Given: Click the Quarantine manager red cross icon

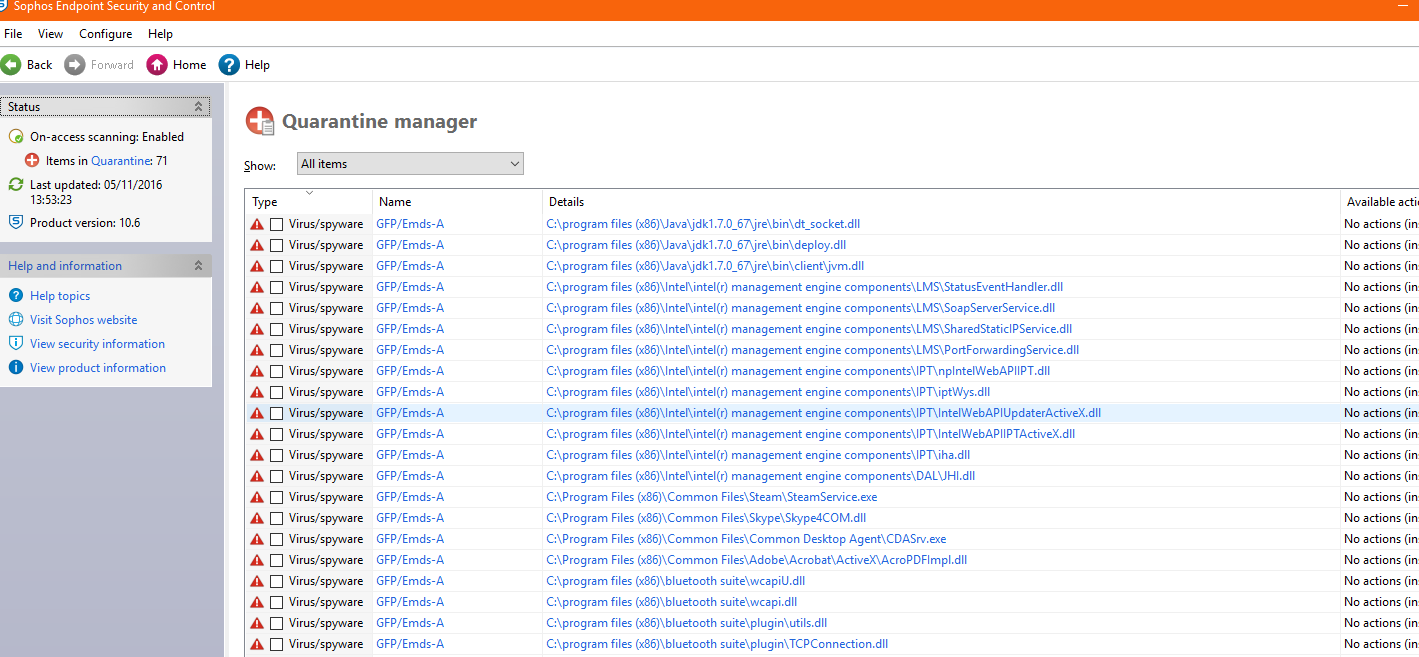Looking at the screenshot, I should (260, 122).
